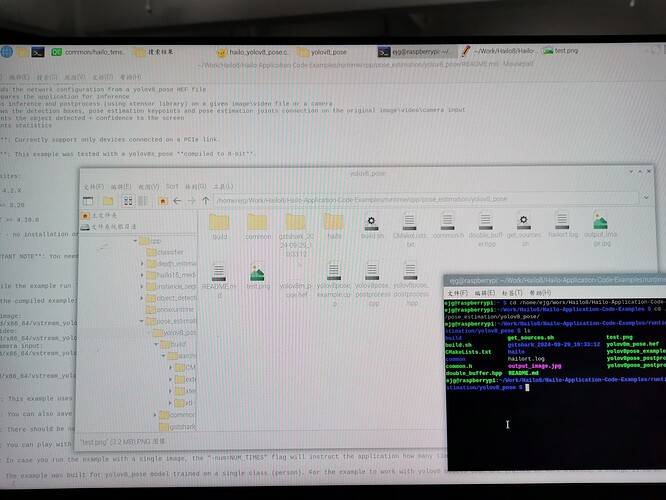Select the hailo folder icon in file view
This screenshot has width=666, height=500.
click(x=334, y=222)
